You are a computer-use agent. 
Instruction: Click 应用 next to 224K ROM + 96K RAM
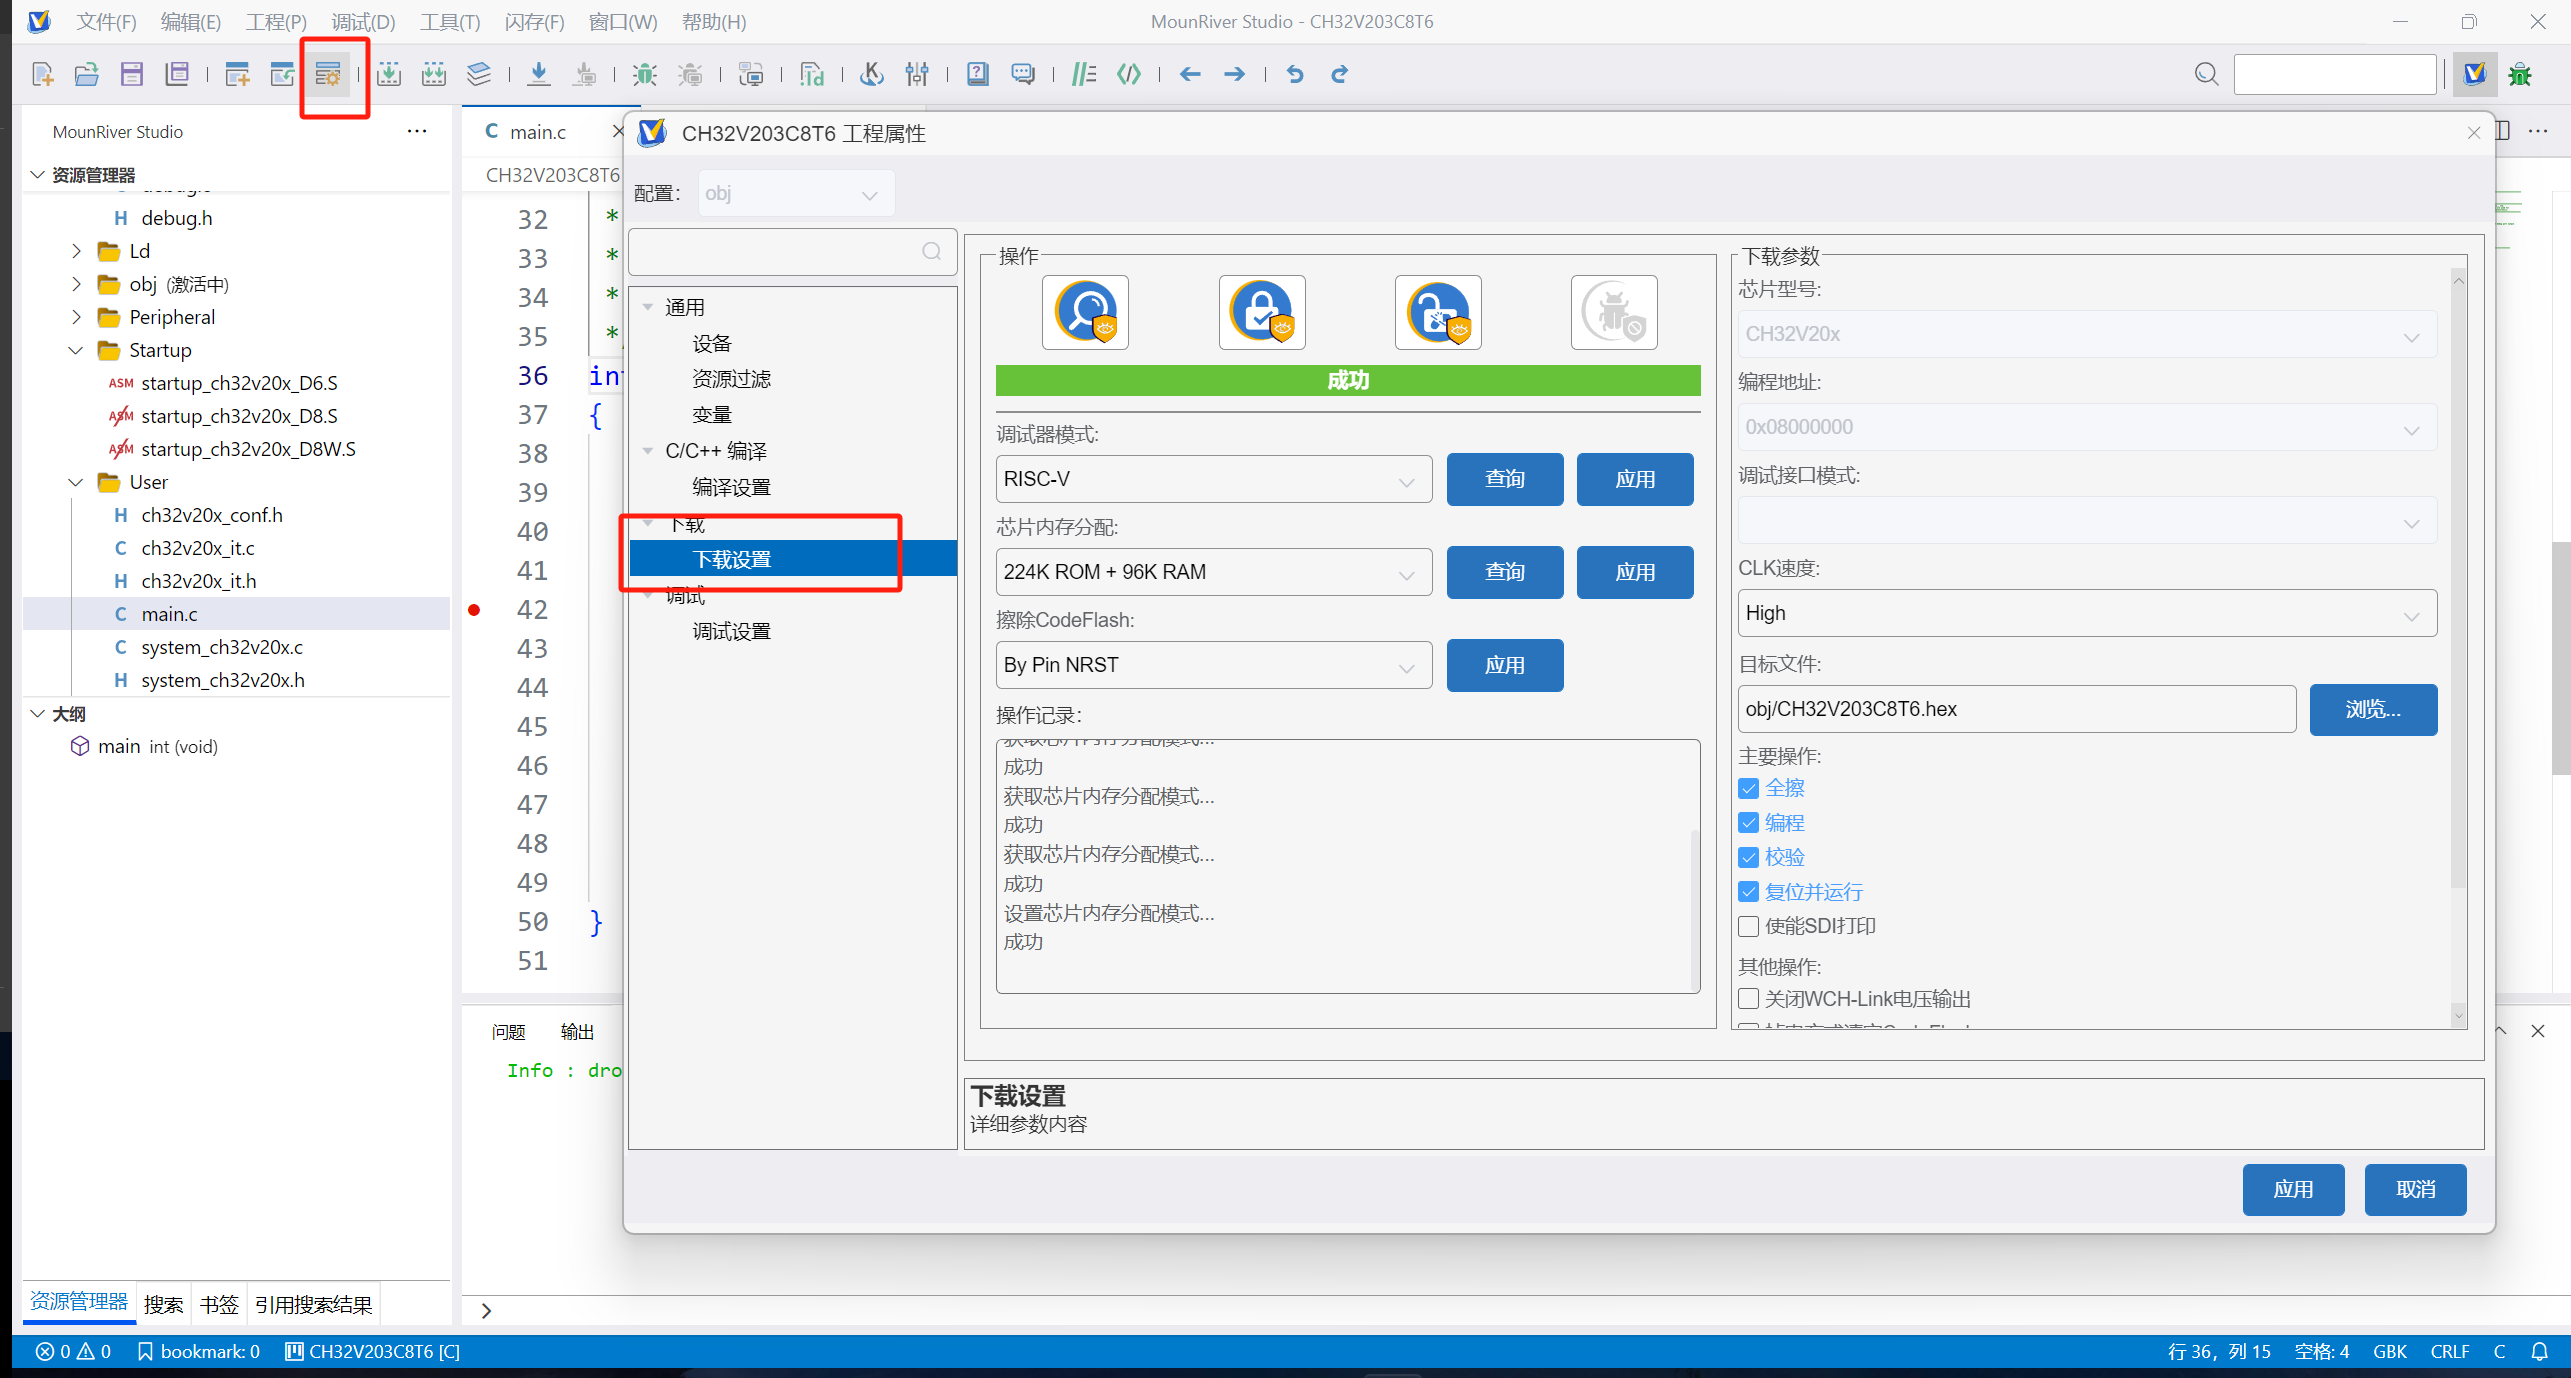click(1635, 572)
